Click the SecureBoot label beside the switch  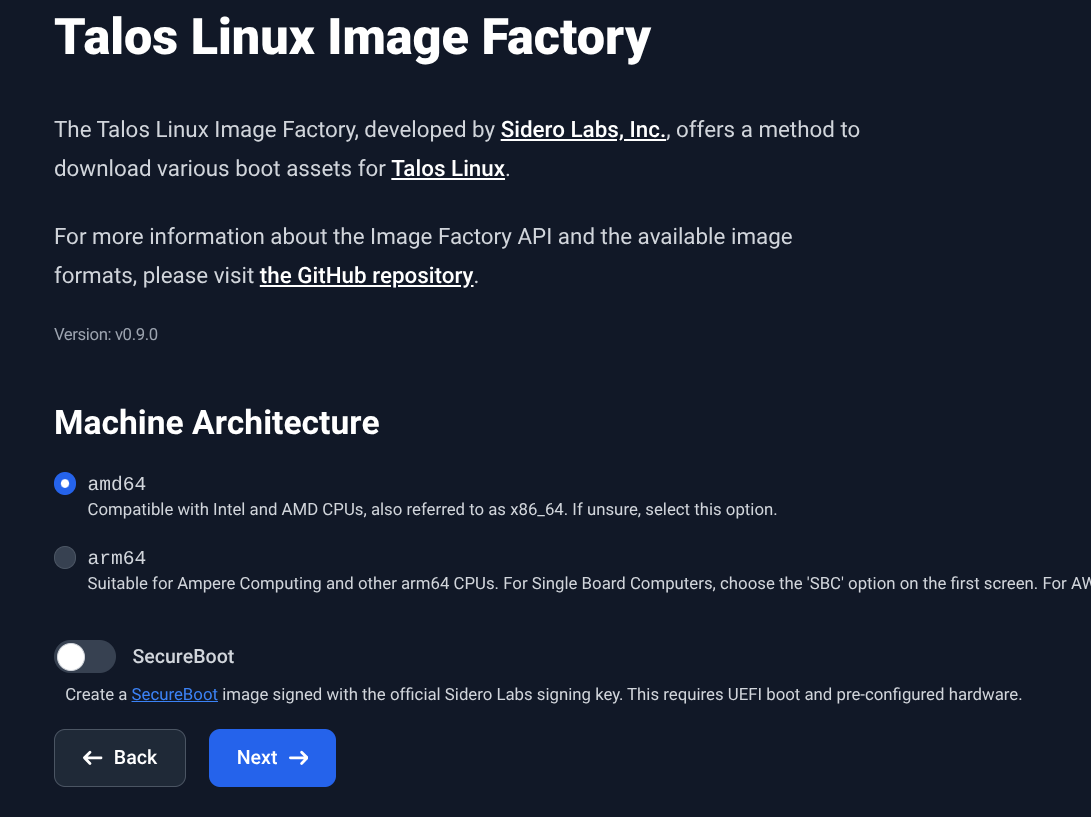point(183,656)
